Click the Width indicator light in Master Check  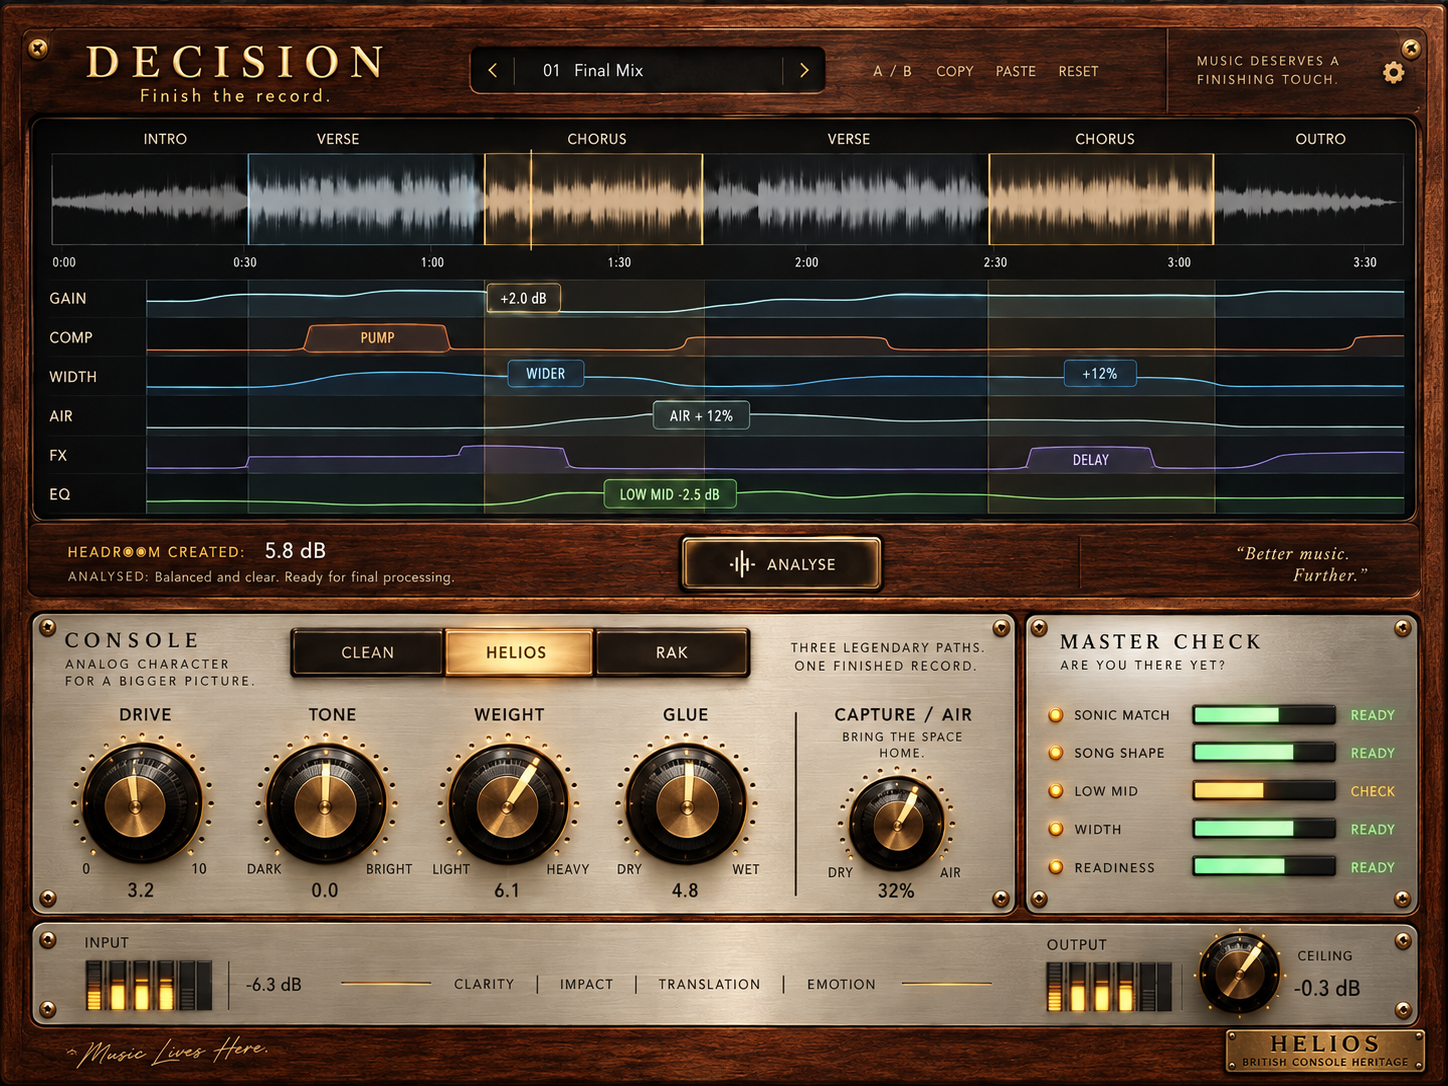tap(1055, 829)
